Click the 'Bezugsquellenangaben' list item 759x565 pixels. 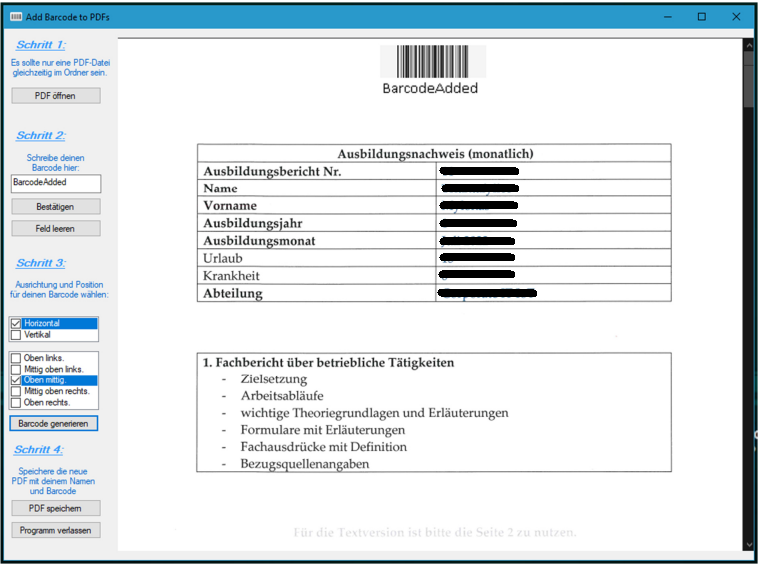[x=305, y=464]
